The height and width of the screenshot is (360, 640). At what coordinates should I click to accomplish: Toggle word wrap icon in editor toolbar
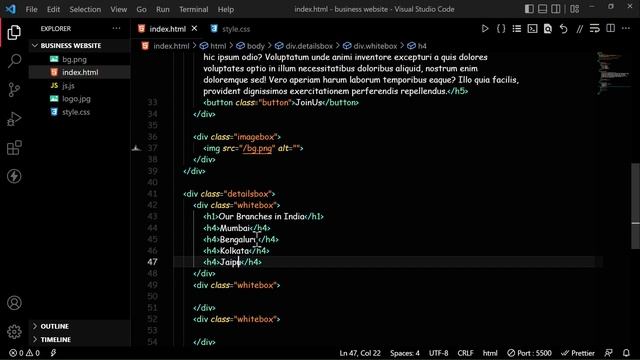(595, 29)
